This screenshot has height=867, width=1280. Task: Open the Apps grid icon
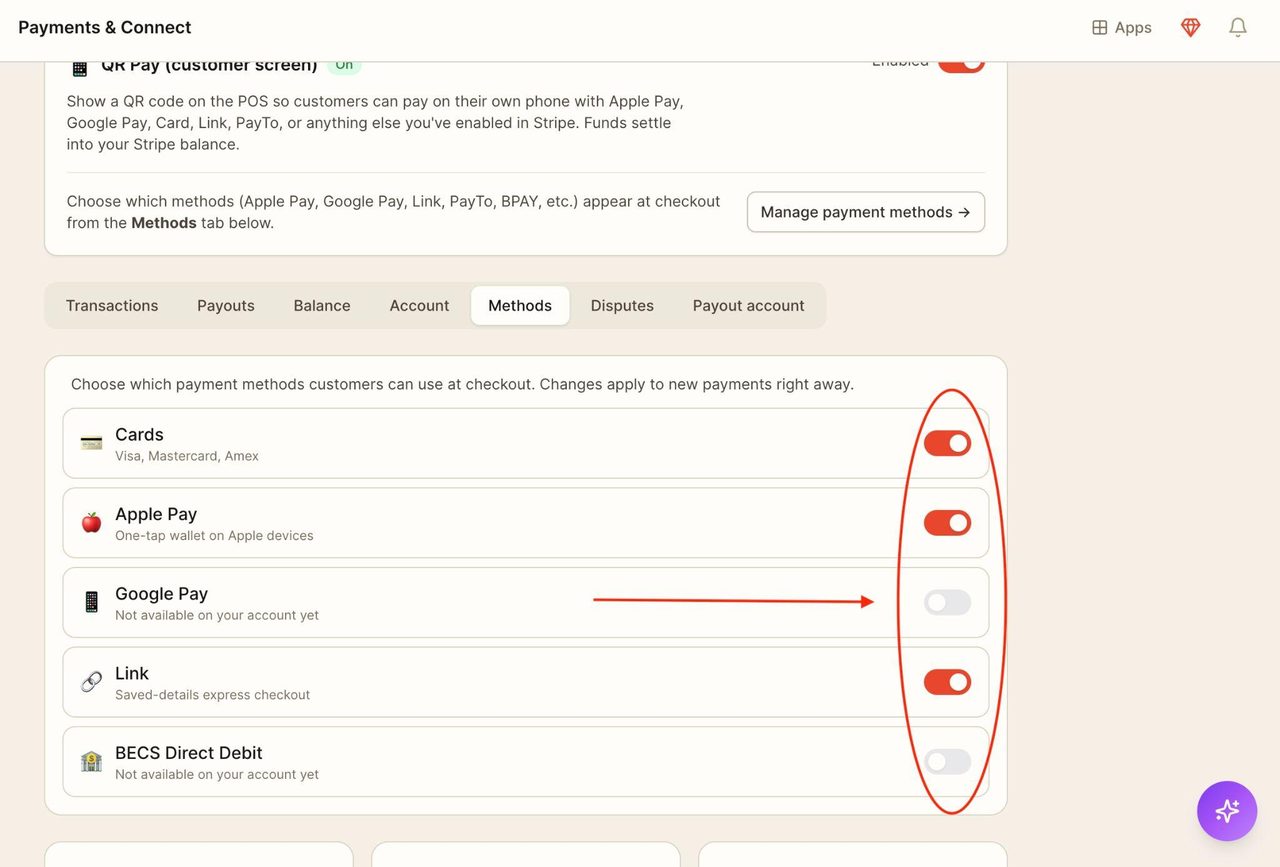tap(1099, 28)
